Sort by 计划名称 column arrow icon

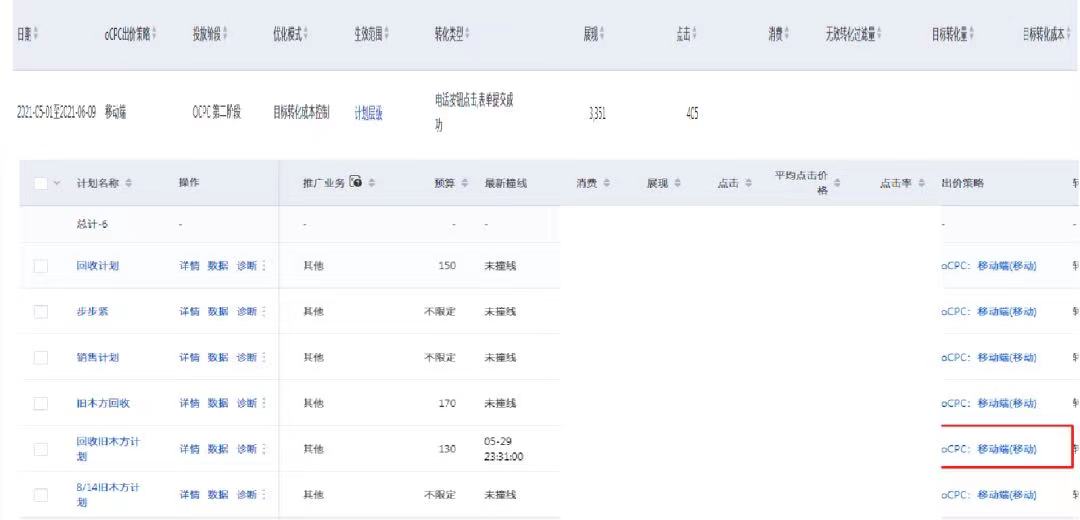point(129,183)
